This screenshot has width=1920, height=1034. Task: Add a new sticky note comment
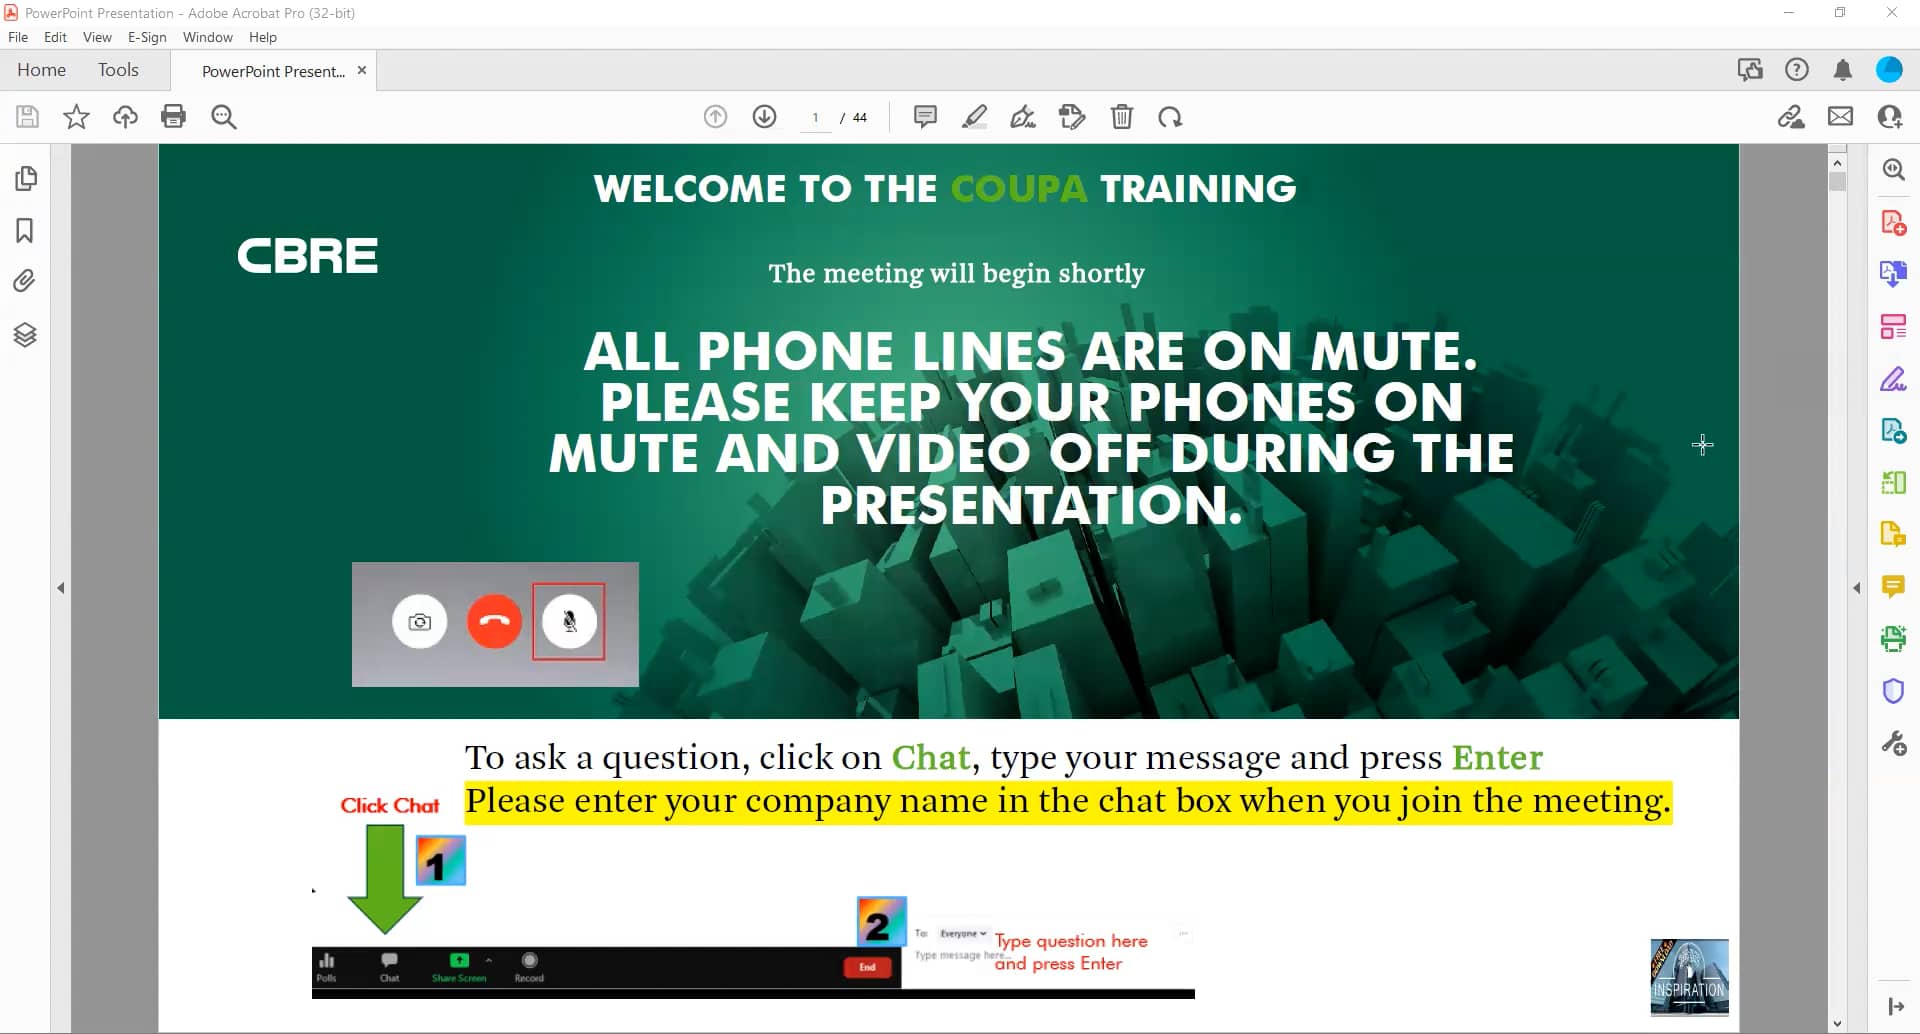tap(925, 117)
